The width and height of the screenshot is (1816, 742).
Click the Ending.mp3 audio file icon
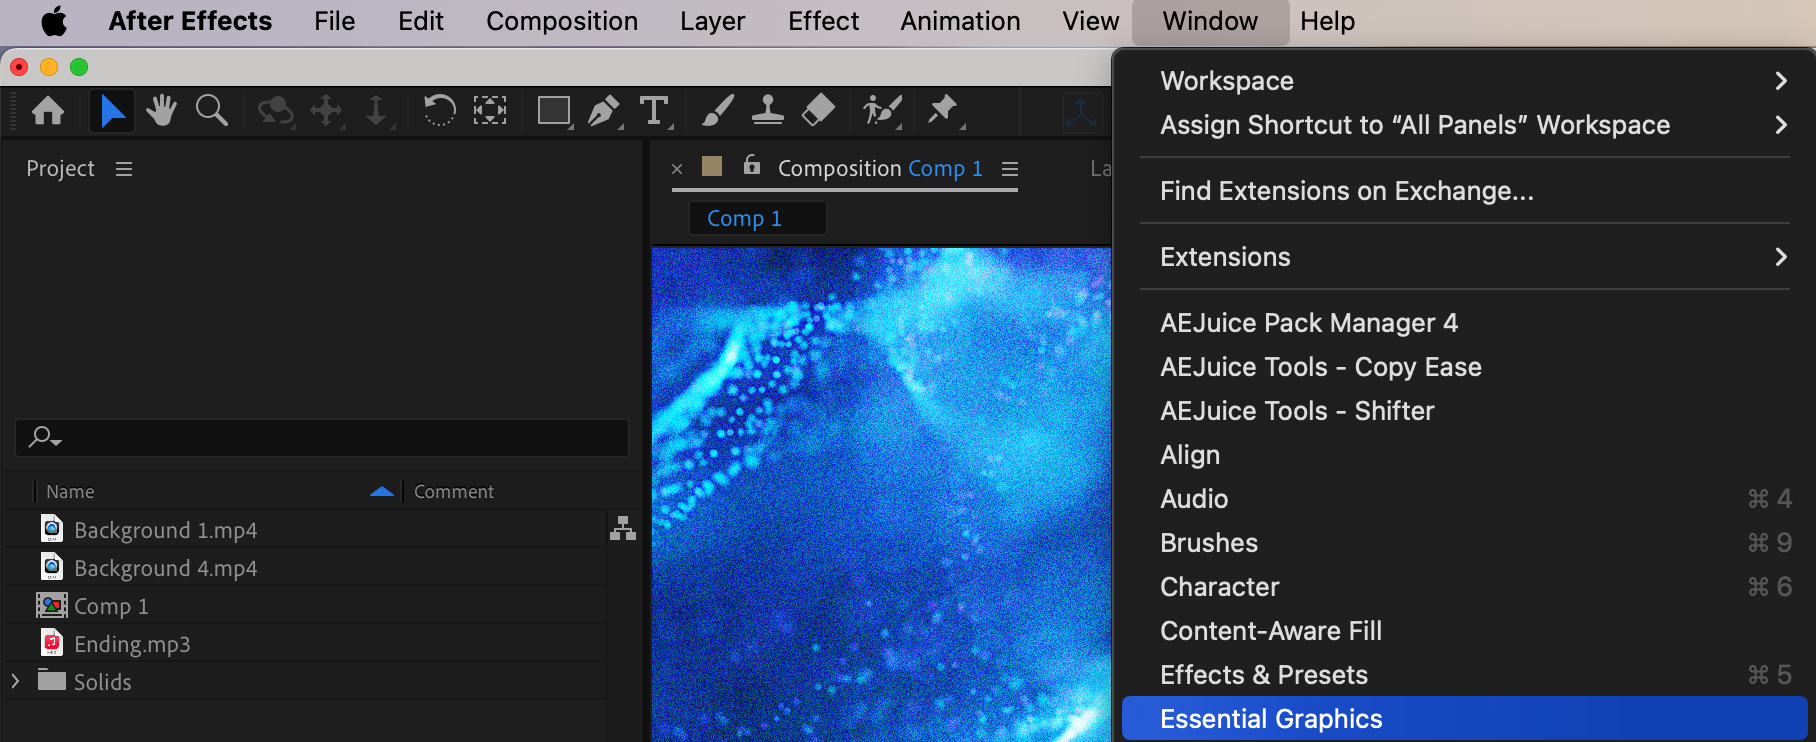click(52, 642)
